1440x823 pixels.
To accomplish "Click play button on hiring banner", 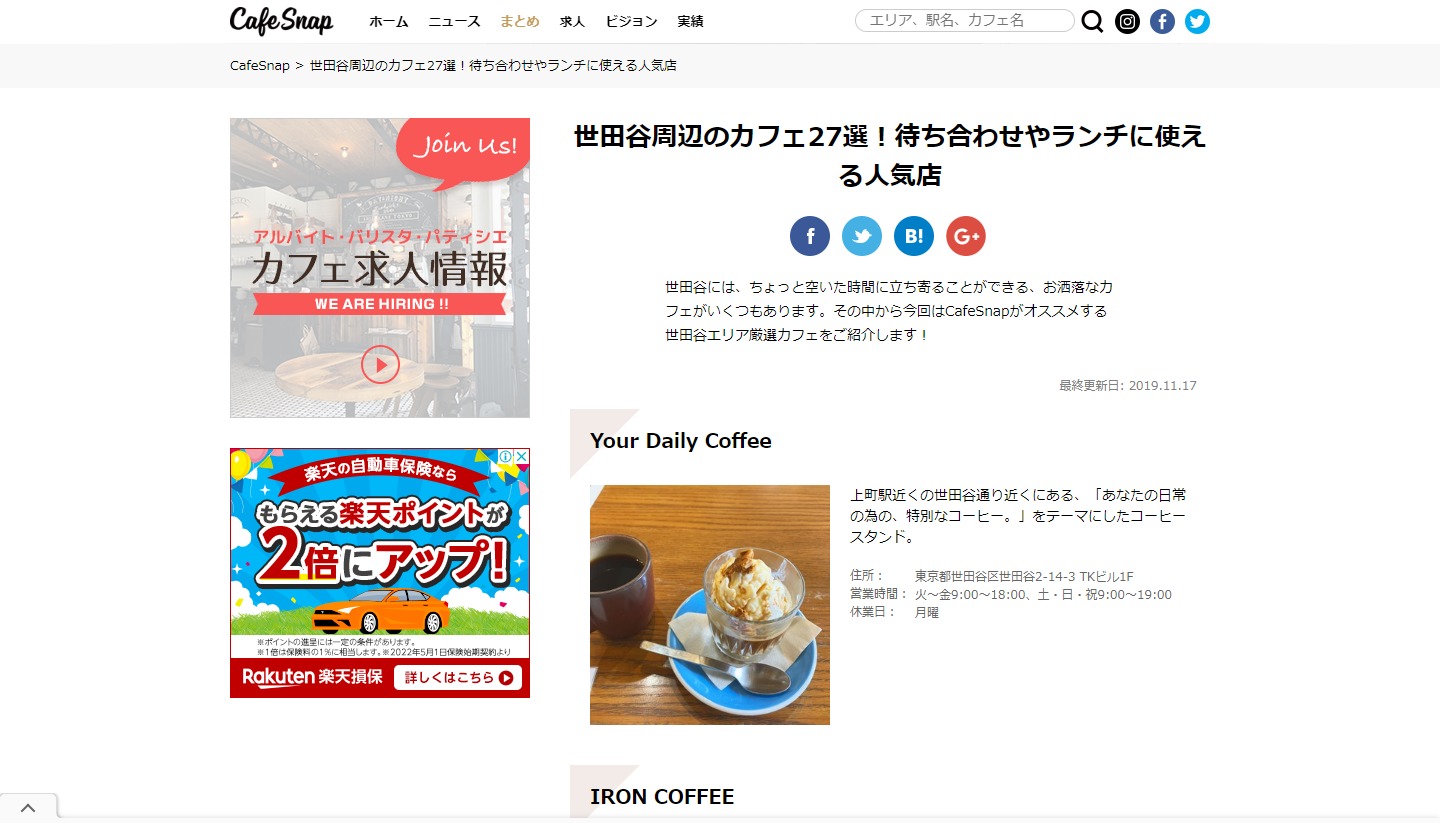I will click(380, 364).
